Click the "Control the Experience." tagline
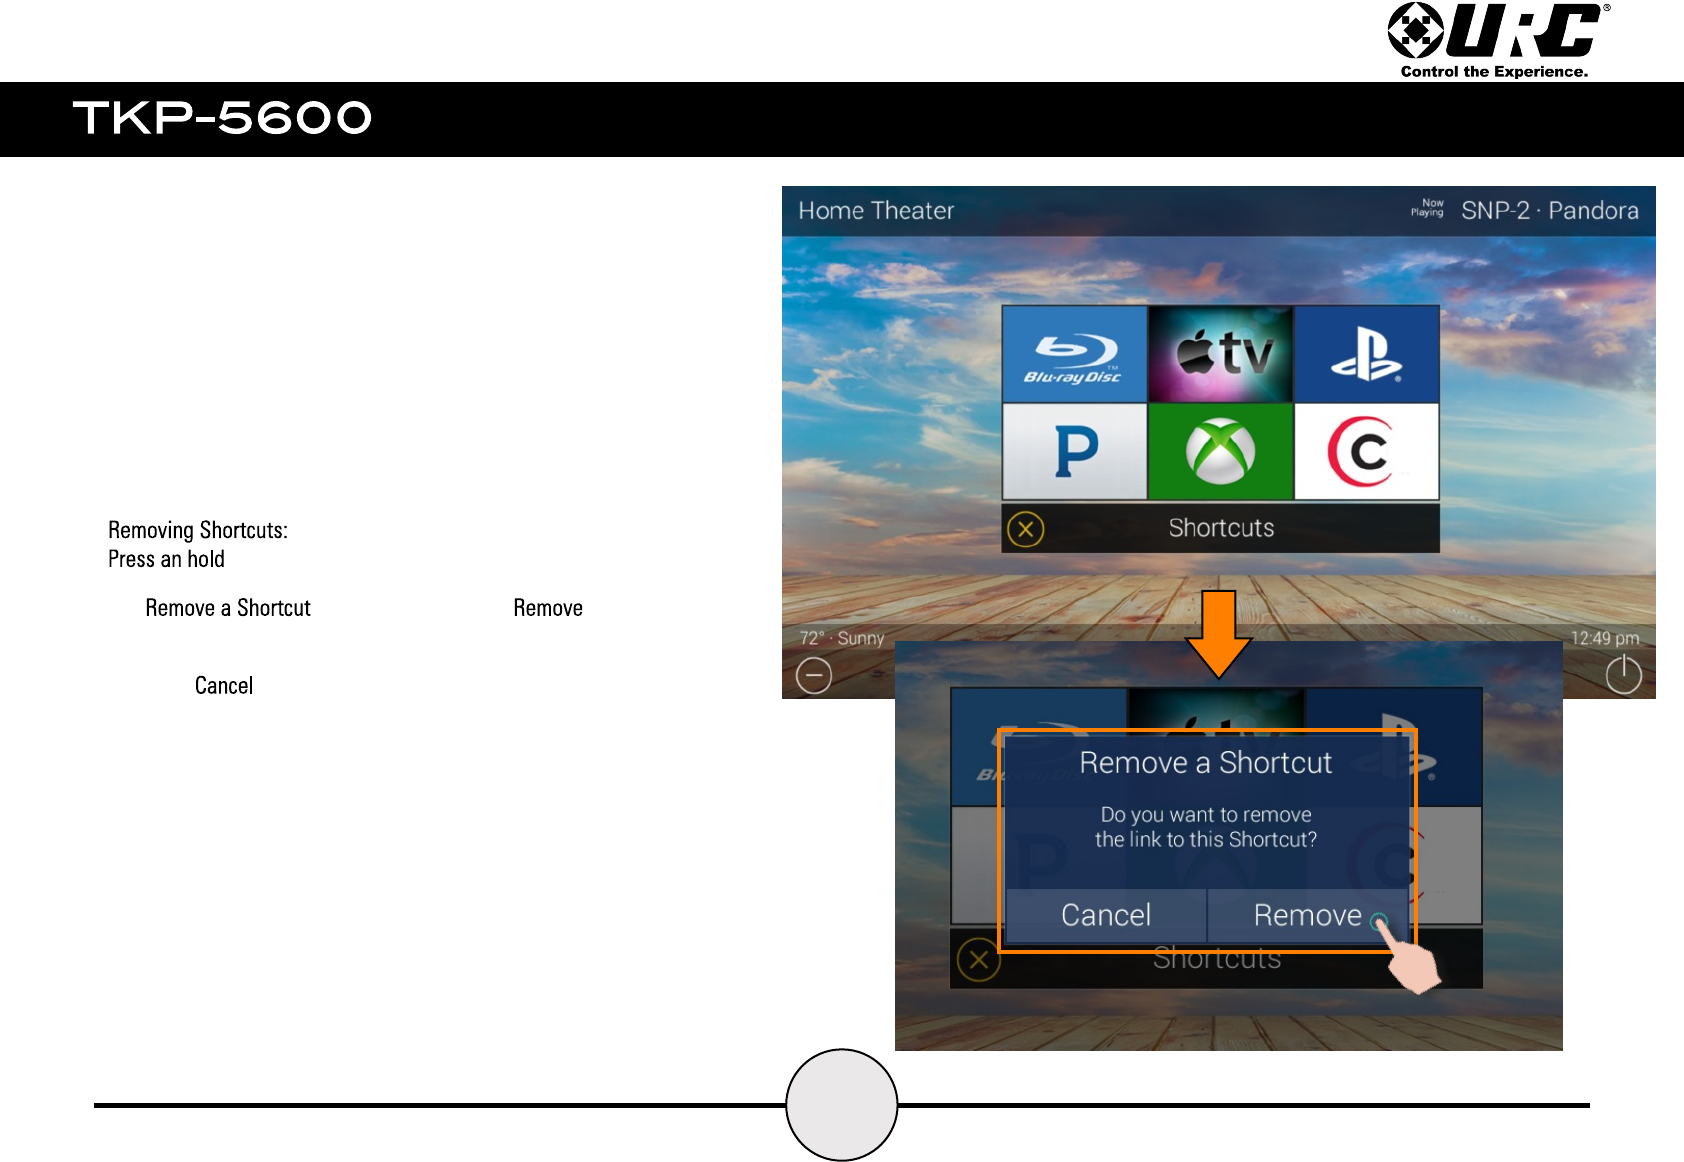Viewport: 1684px width, 1162px height. (1494, 71)
